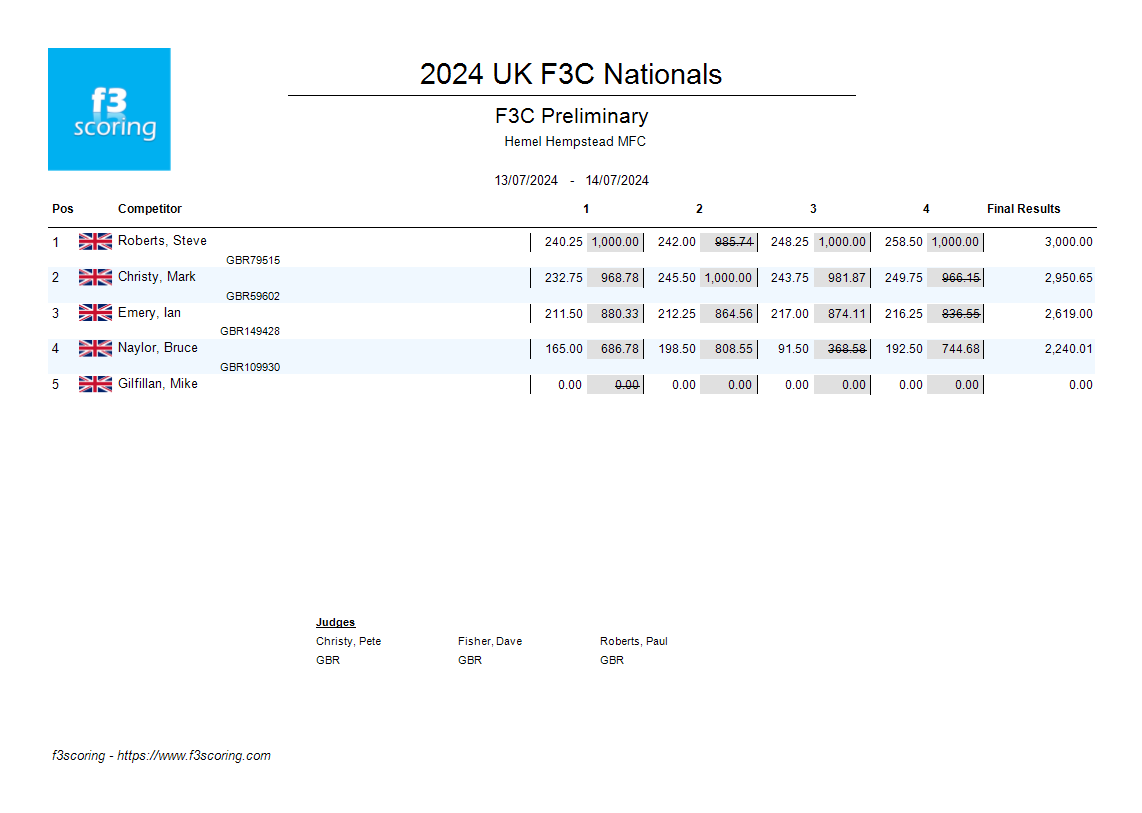The image size is (1142, 813).
Task: Click the flag icon beside Roberts, Steve
Action: pos(95,241)
